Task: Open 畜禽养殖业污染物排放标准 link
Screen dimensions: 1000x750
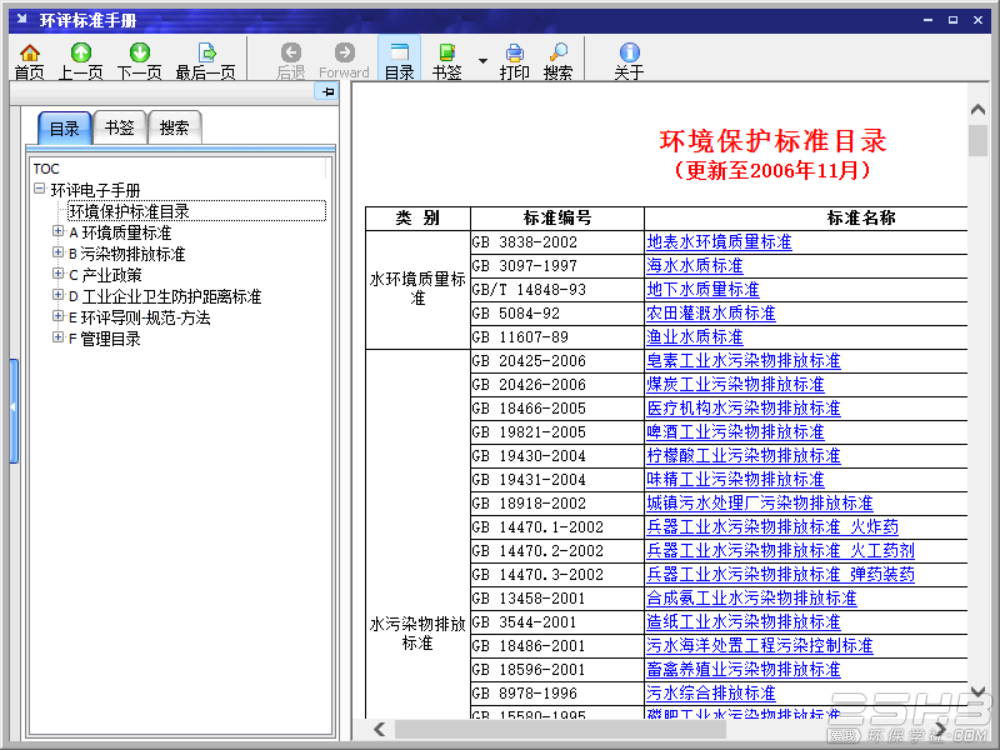Action: tap(744, 670)
